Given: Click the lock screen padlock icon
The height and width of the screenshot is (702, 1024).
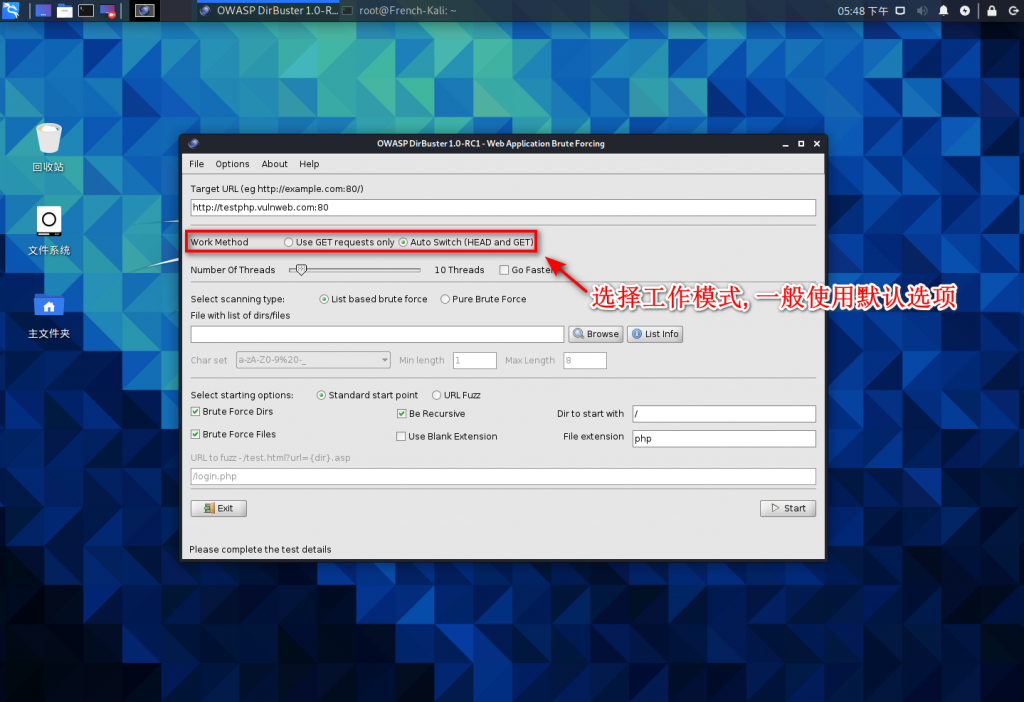Looking at the screenshot, I should click(991, 10).
